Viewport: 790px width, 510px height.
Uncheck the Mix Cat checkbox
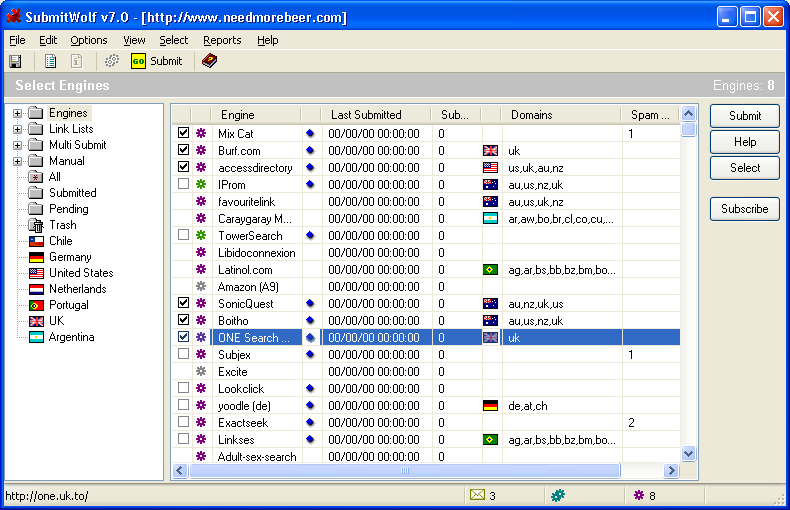pyautogui.click(x=183, y=133)
